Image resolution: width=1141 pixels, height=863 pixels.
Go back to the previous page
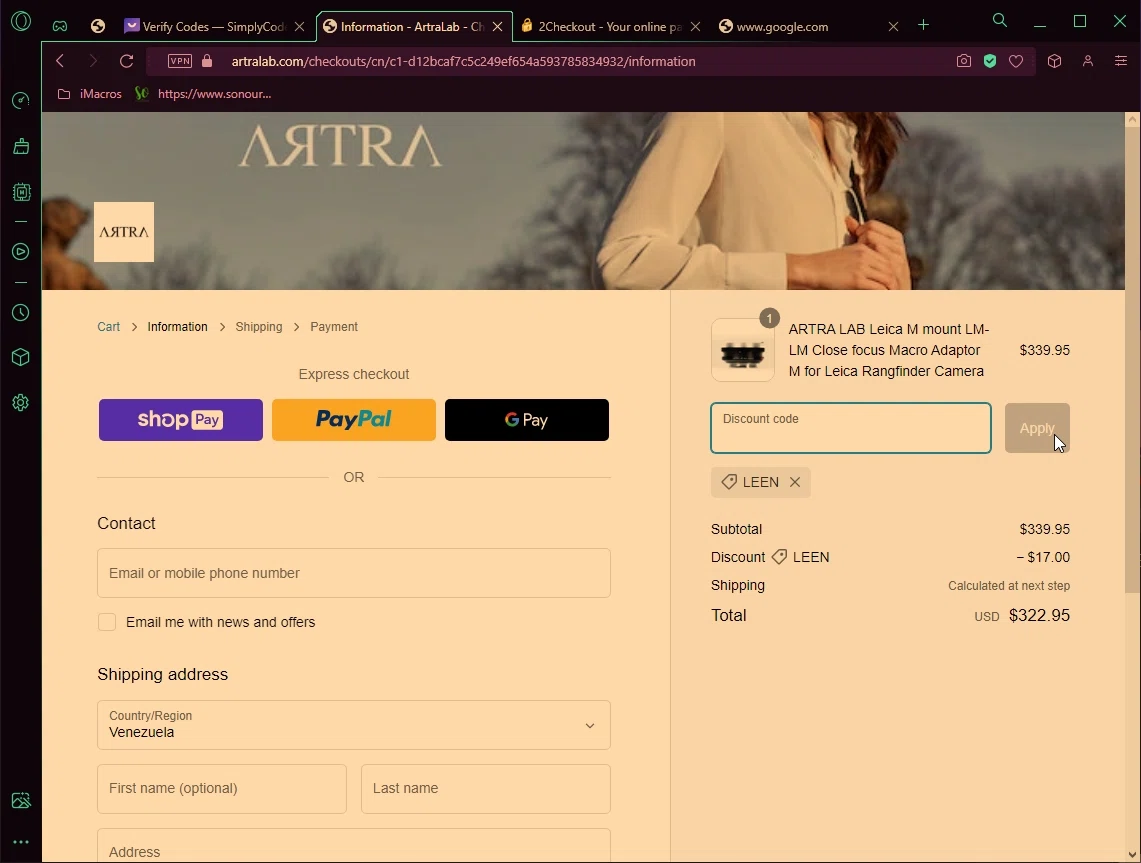tap(60, 61)
